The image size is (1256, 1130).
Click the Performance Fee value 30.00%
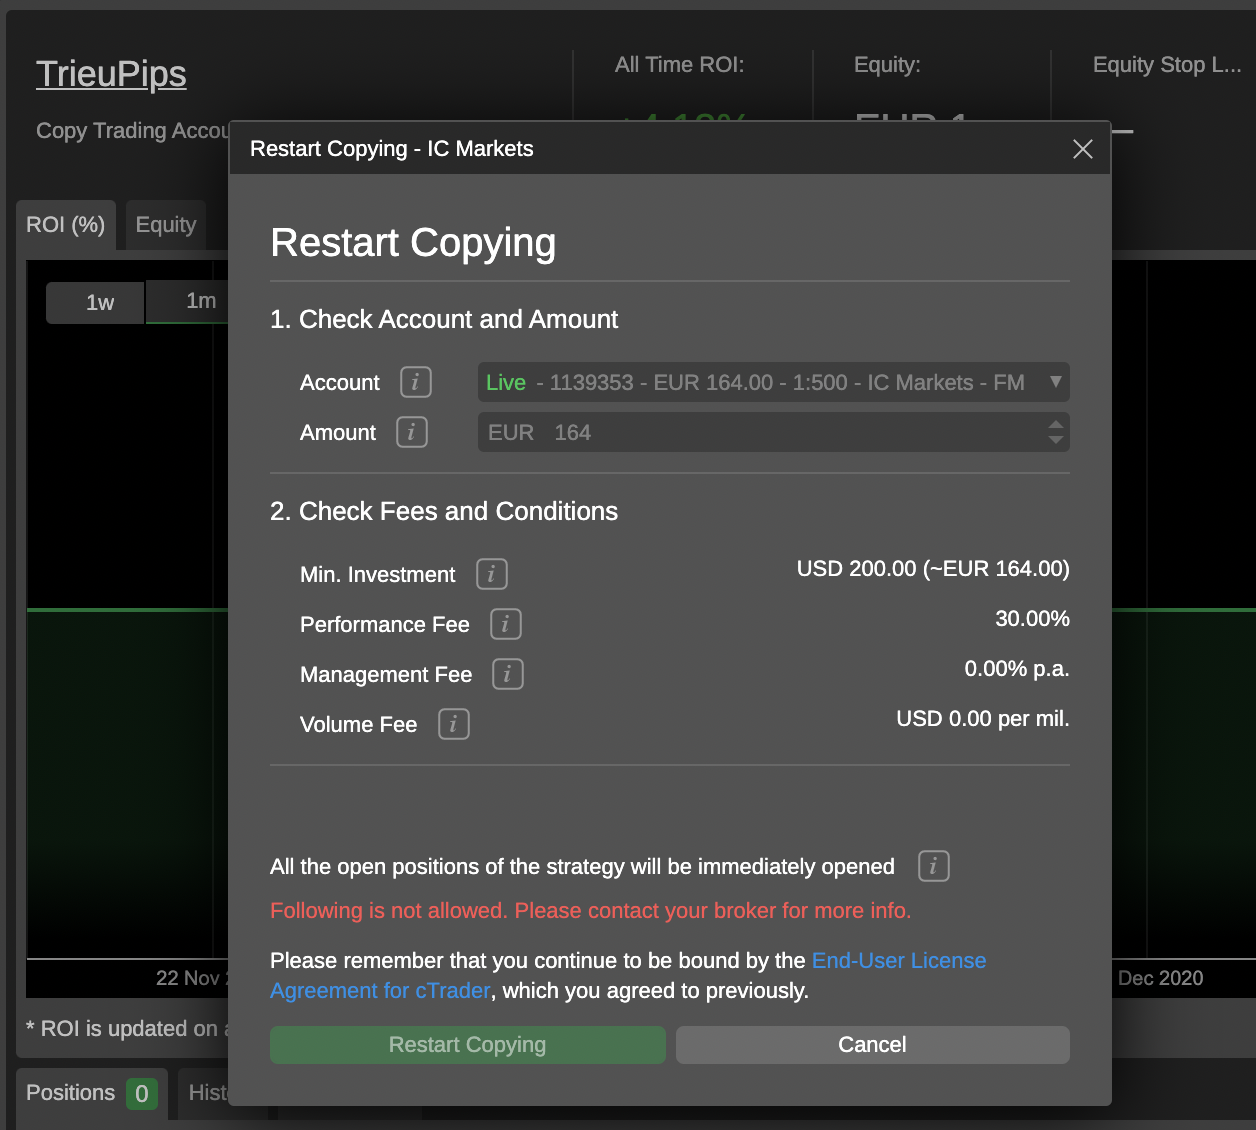[x=1032, y=619]
